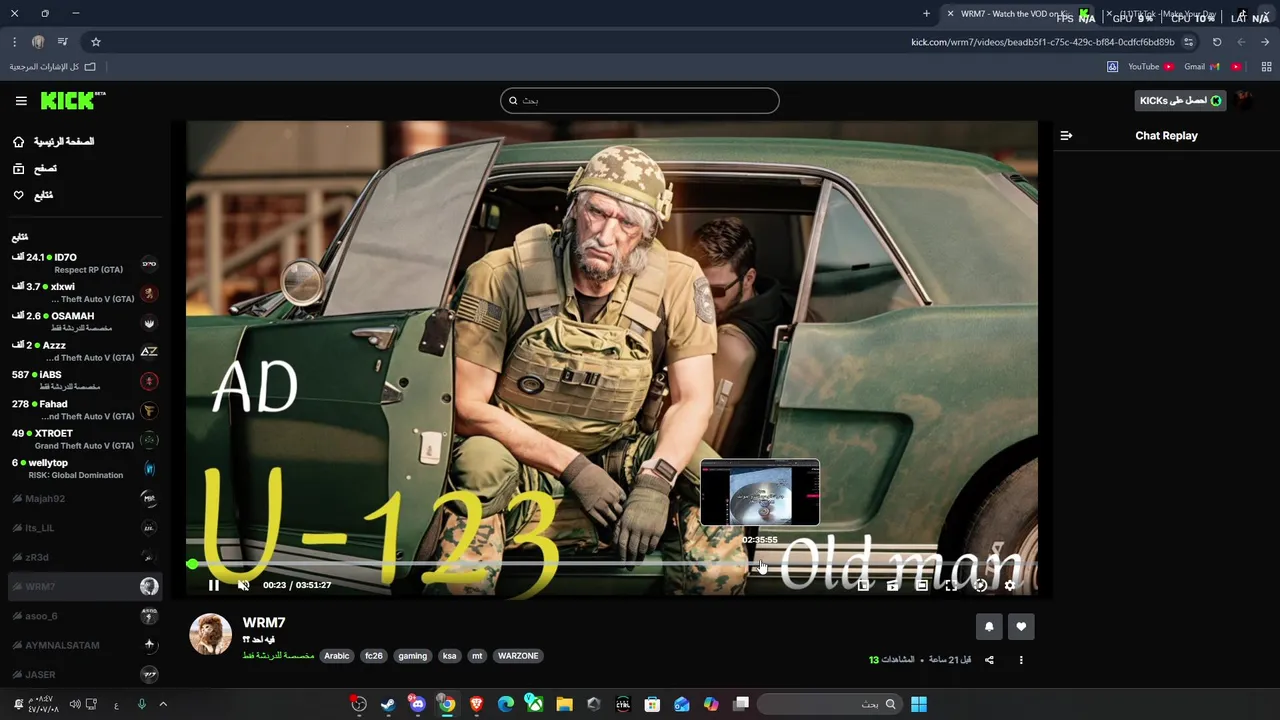Bookmark this page with star icon

pos(96,42)
